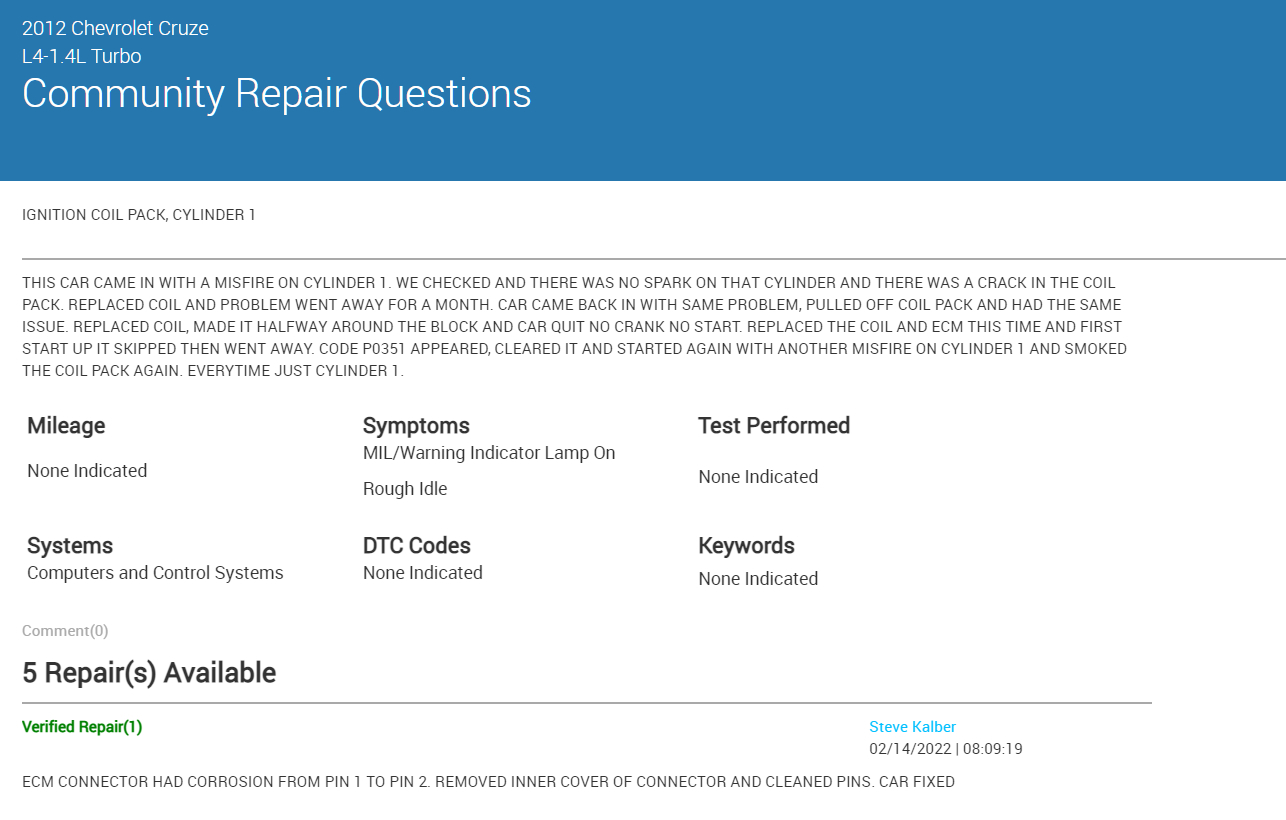Select the Rough Idle symptom

pyautogui.click(x=405, y=489)
